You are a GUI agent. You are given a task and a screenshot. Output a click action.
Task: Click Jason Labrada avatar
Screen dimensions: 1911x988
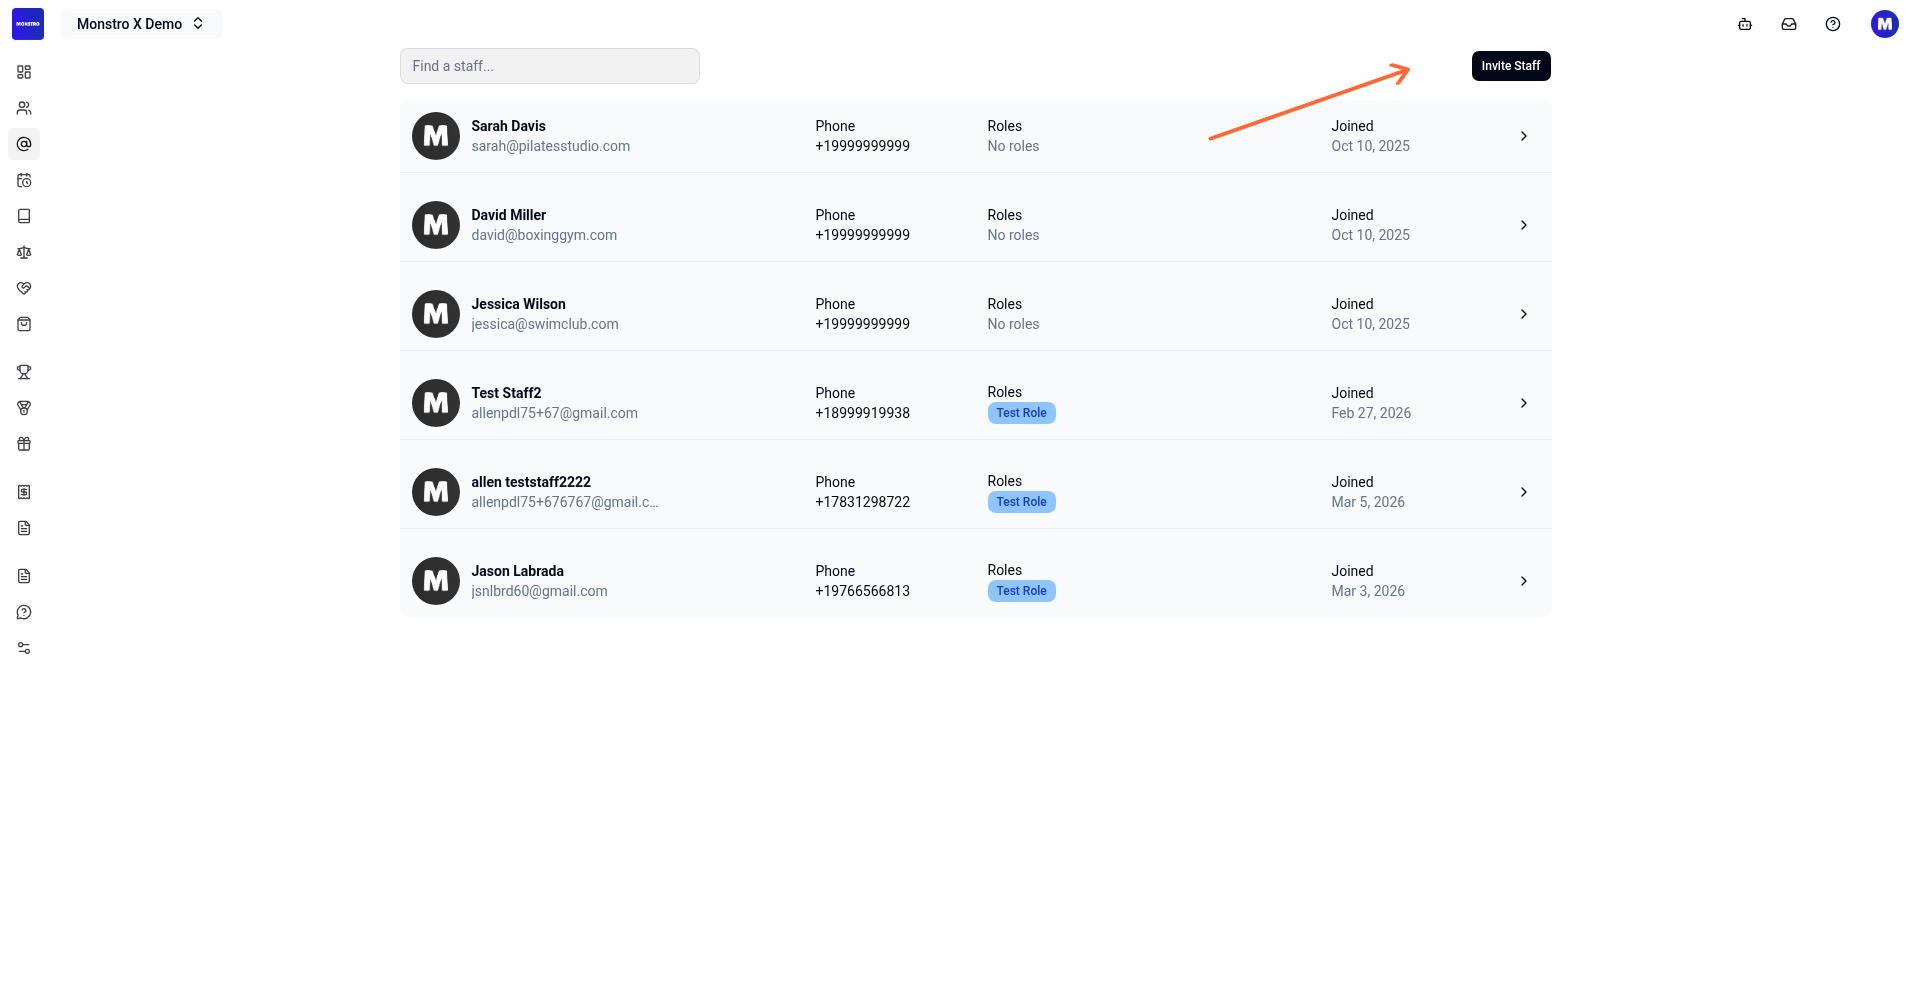(436, 581)
